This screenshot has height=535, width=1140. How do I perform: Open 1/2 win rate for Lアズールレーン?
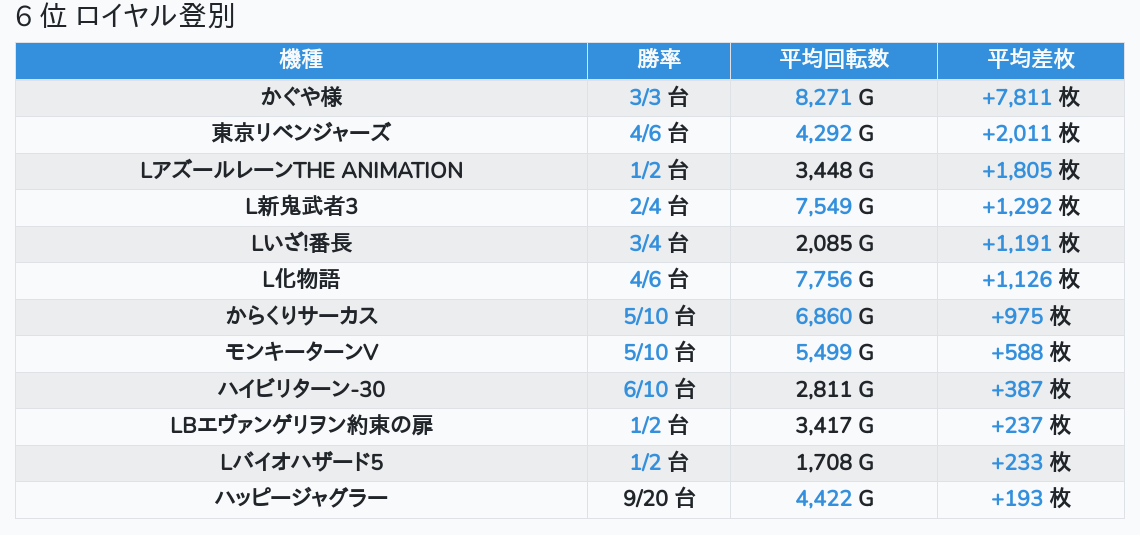646,170
